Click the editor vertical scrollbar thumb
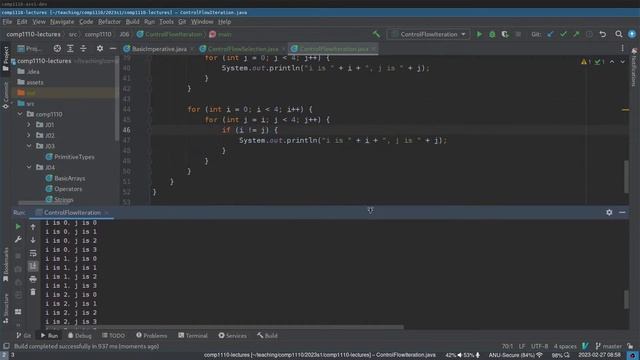This screenshot has width=640, height=360. (626, 177)
